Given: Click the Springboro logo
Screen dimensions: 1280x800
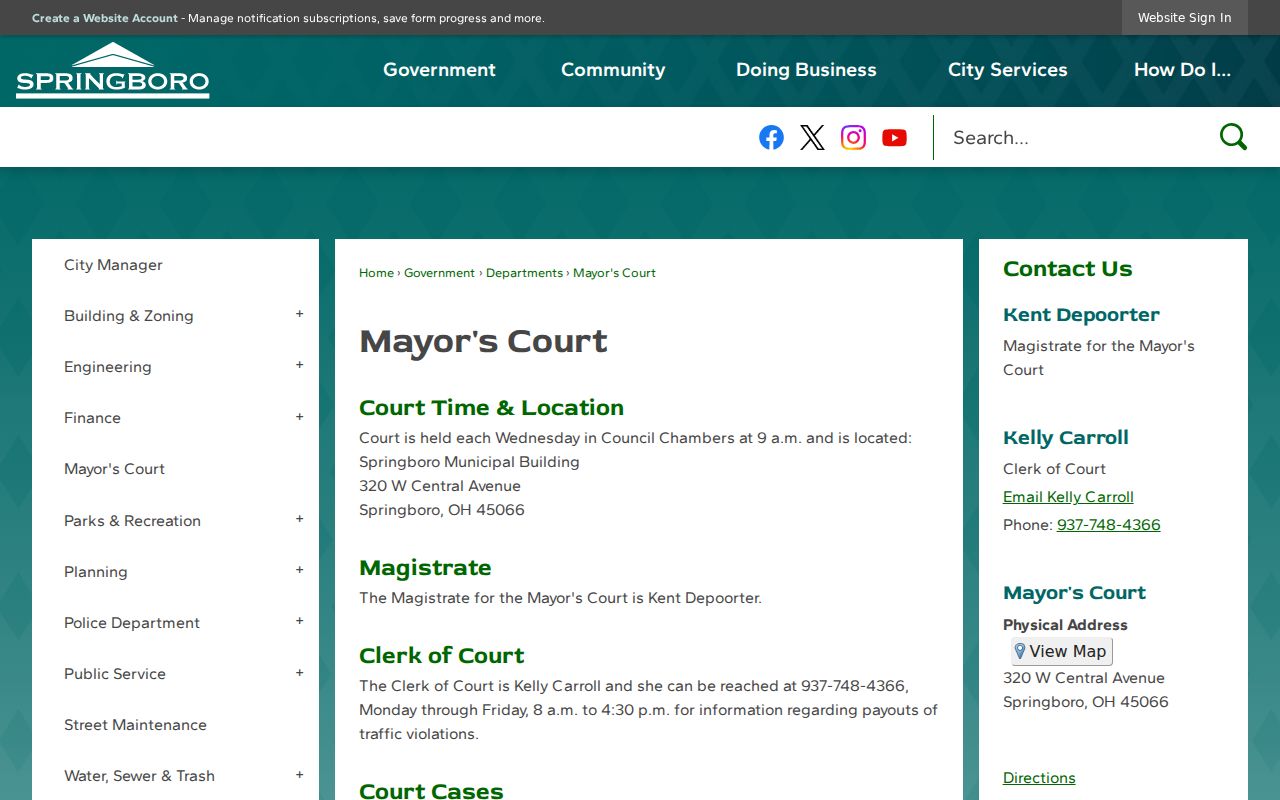Looking at the screenshot, I should 113,71.
